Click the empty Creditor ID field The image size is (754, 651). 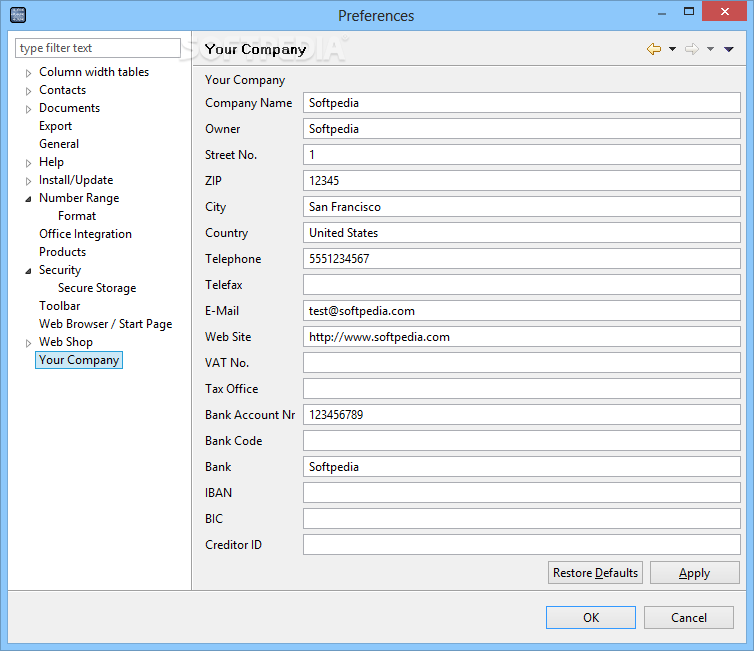522,544
